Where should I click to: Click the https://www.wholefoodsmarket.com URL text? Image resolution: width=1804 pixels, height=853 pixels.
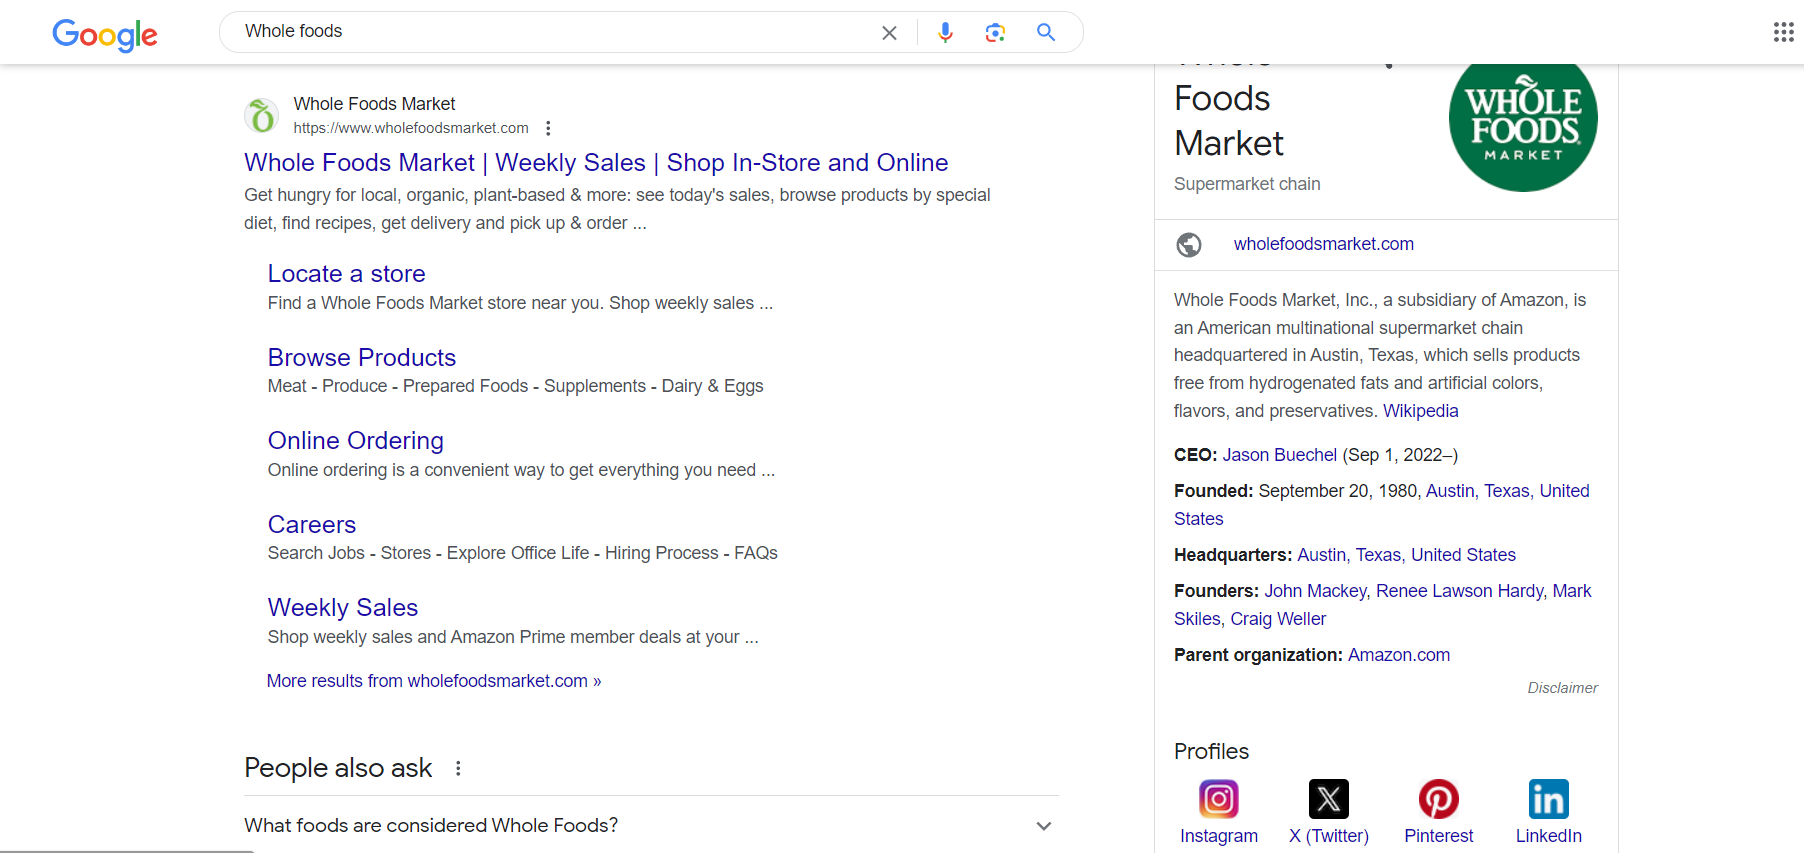click(411, 128)
